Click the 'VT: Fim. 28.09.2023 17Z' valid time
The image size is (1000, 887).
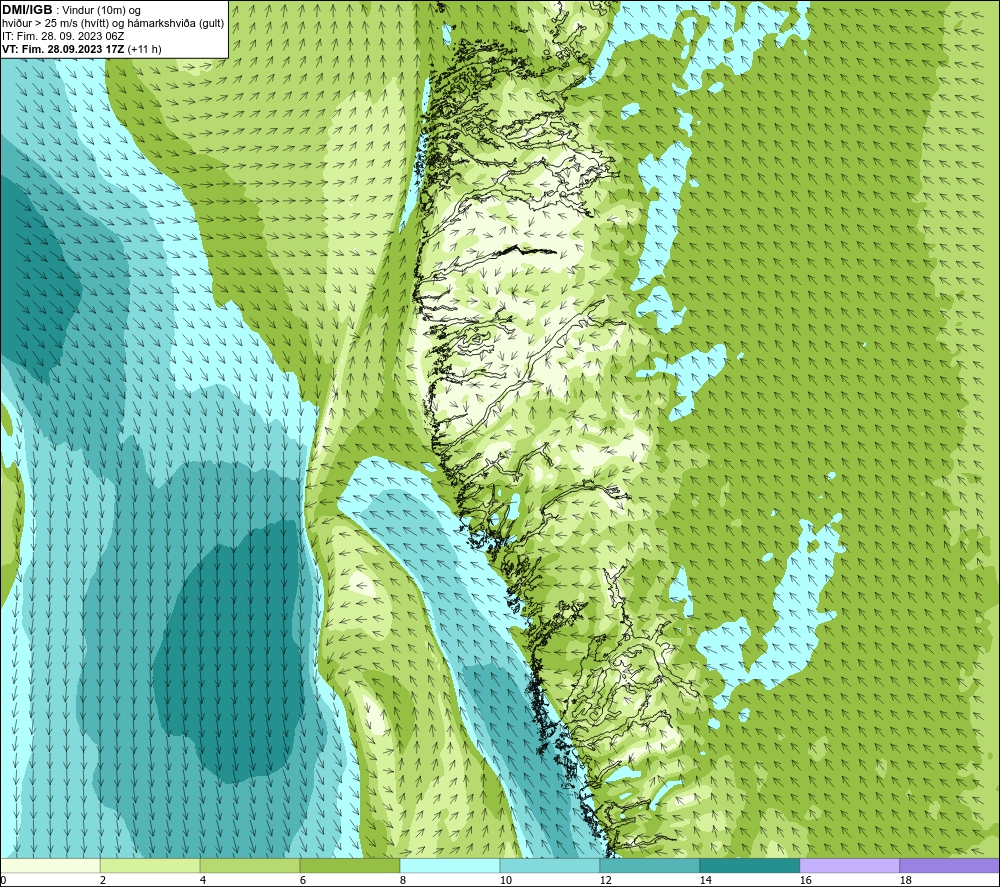click(x=64, y=49)
